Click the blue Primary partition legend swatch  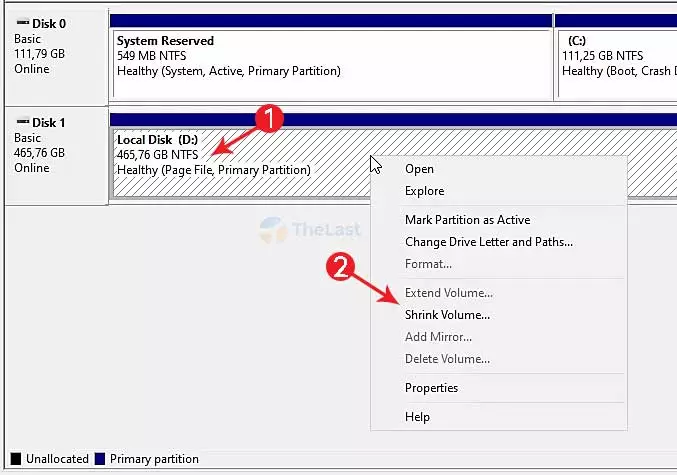coord(100,460)
